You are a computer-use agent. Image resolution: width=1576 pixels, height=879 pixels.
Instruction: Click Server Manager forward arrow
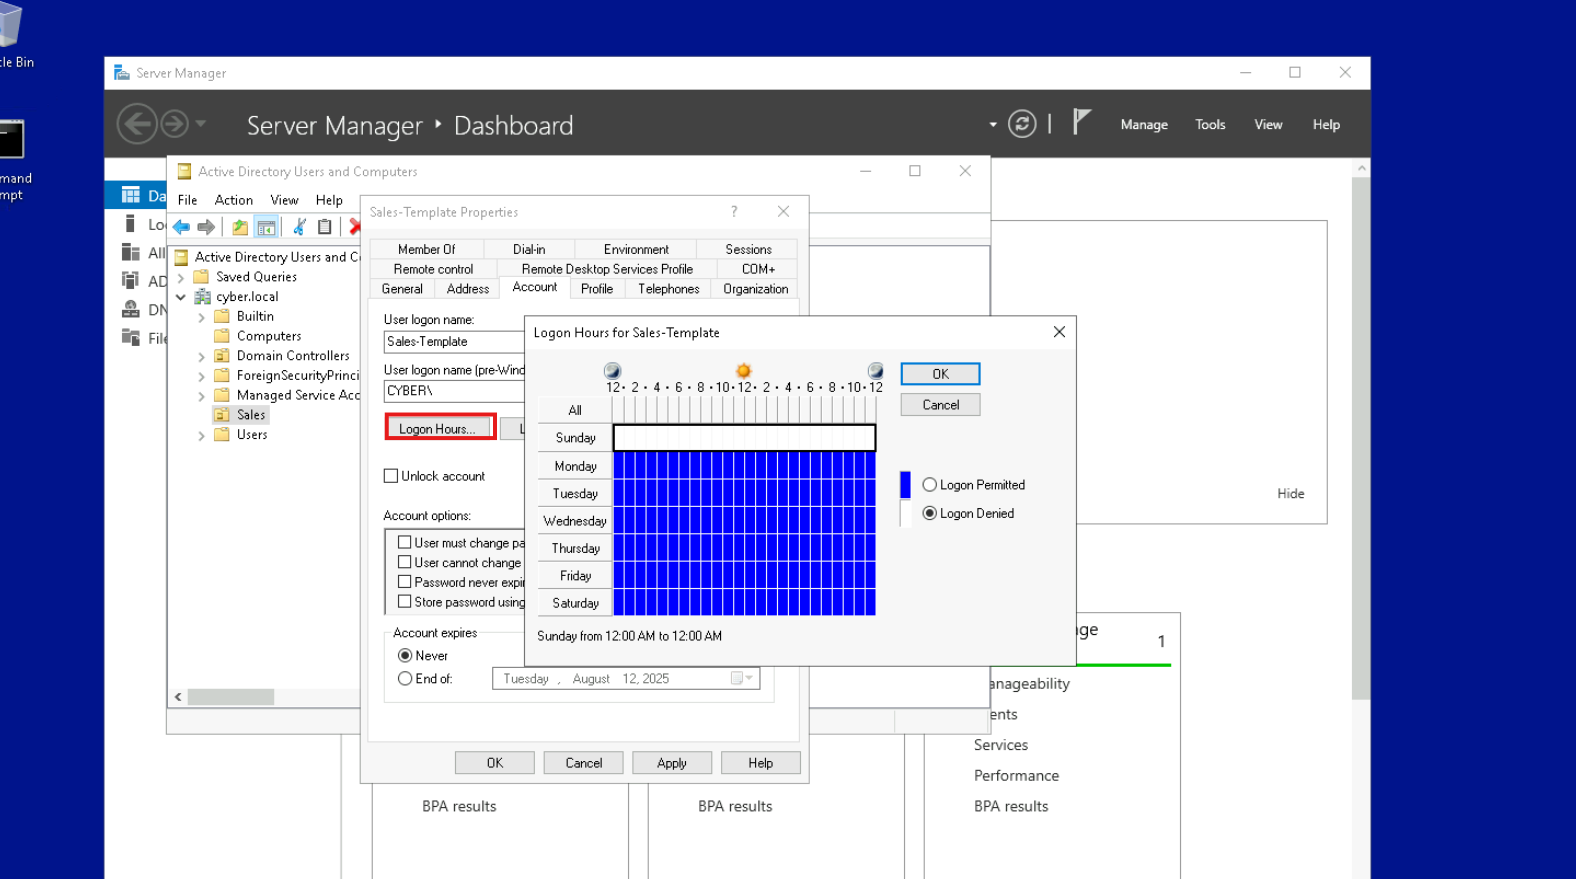tap(174, 124)
